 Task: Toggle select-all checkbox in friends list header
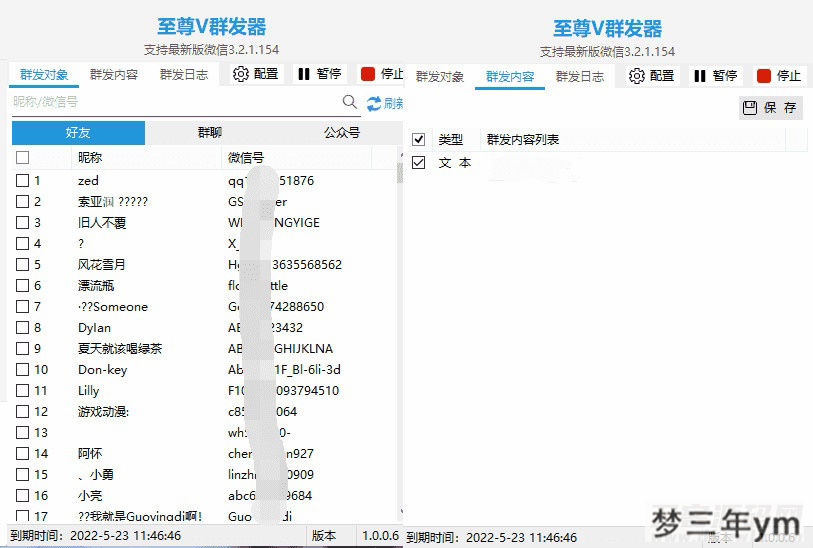(x=22, y=157)
